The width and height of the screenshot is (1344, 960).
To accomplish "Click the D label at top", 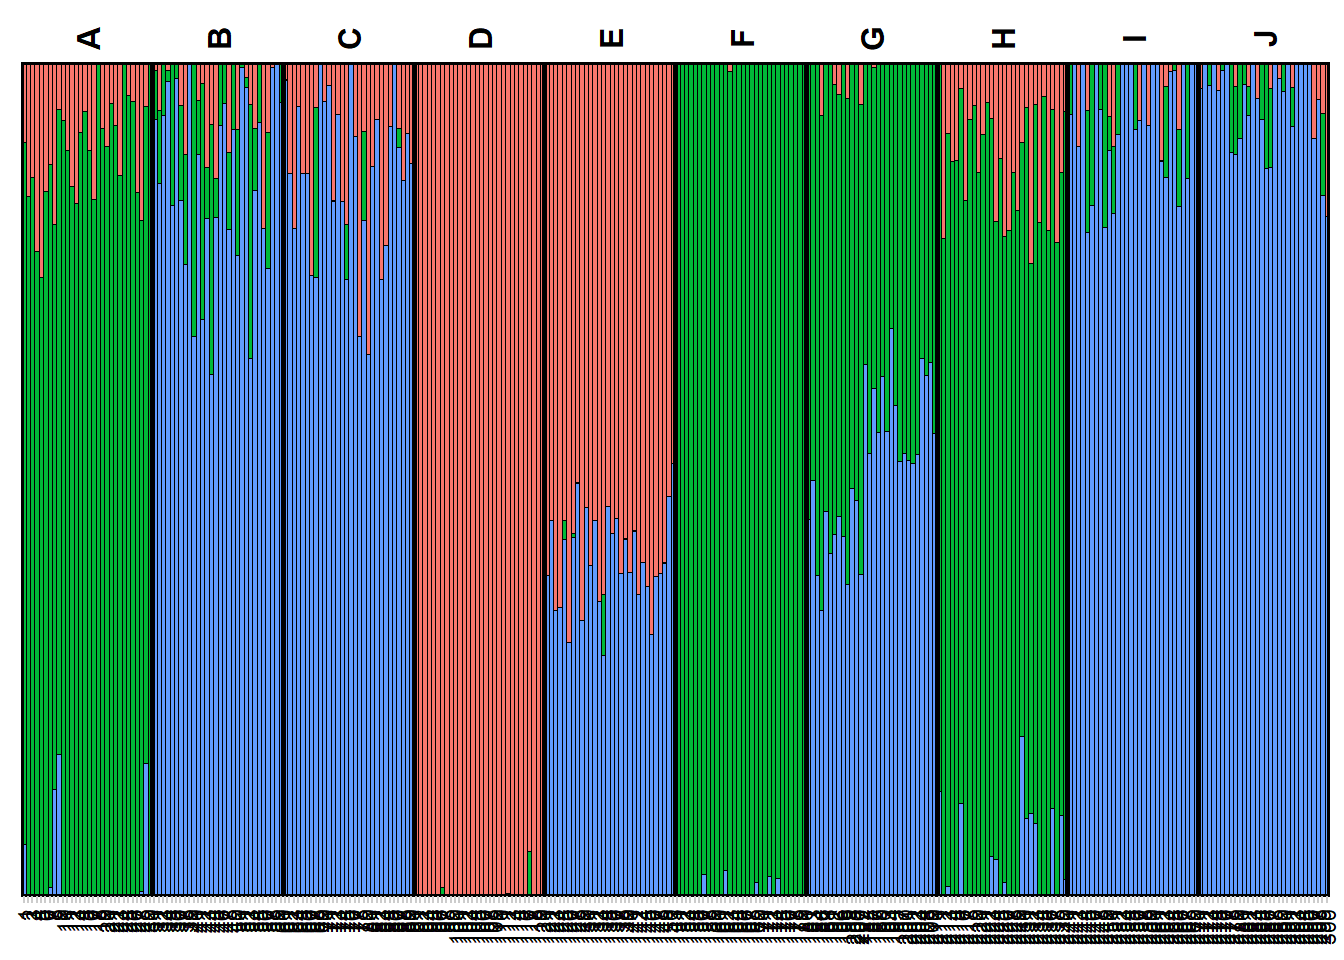I will click(480, 38).
